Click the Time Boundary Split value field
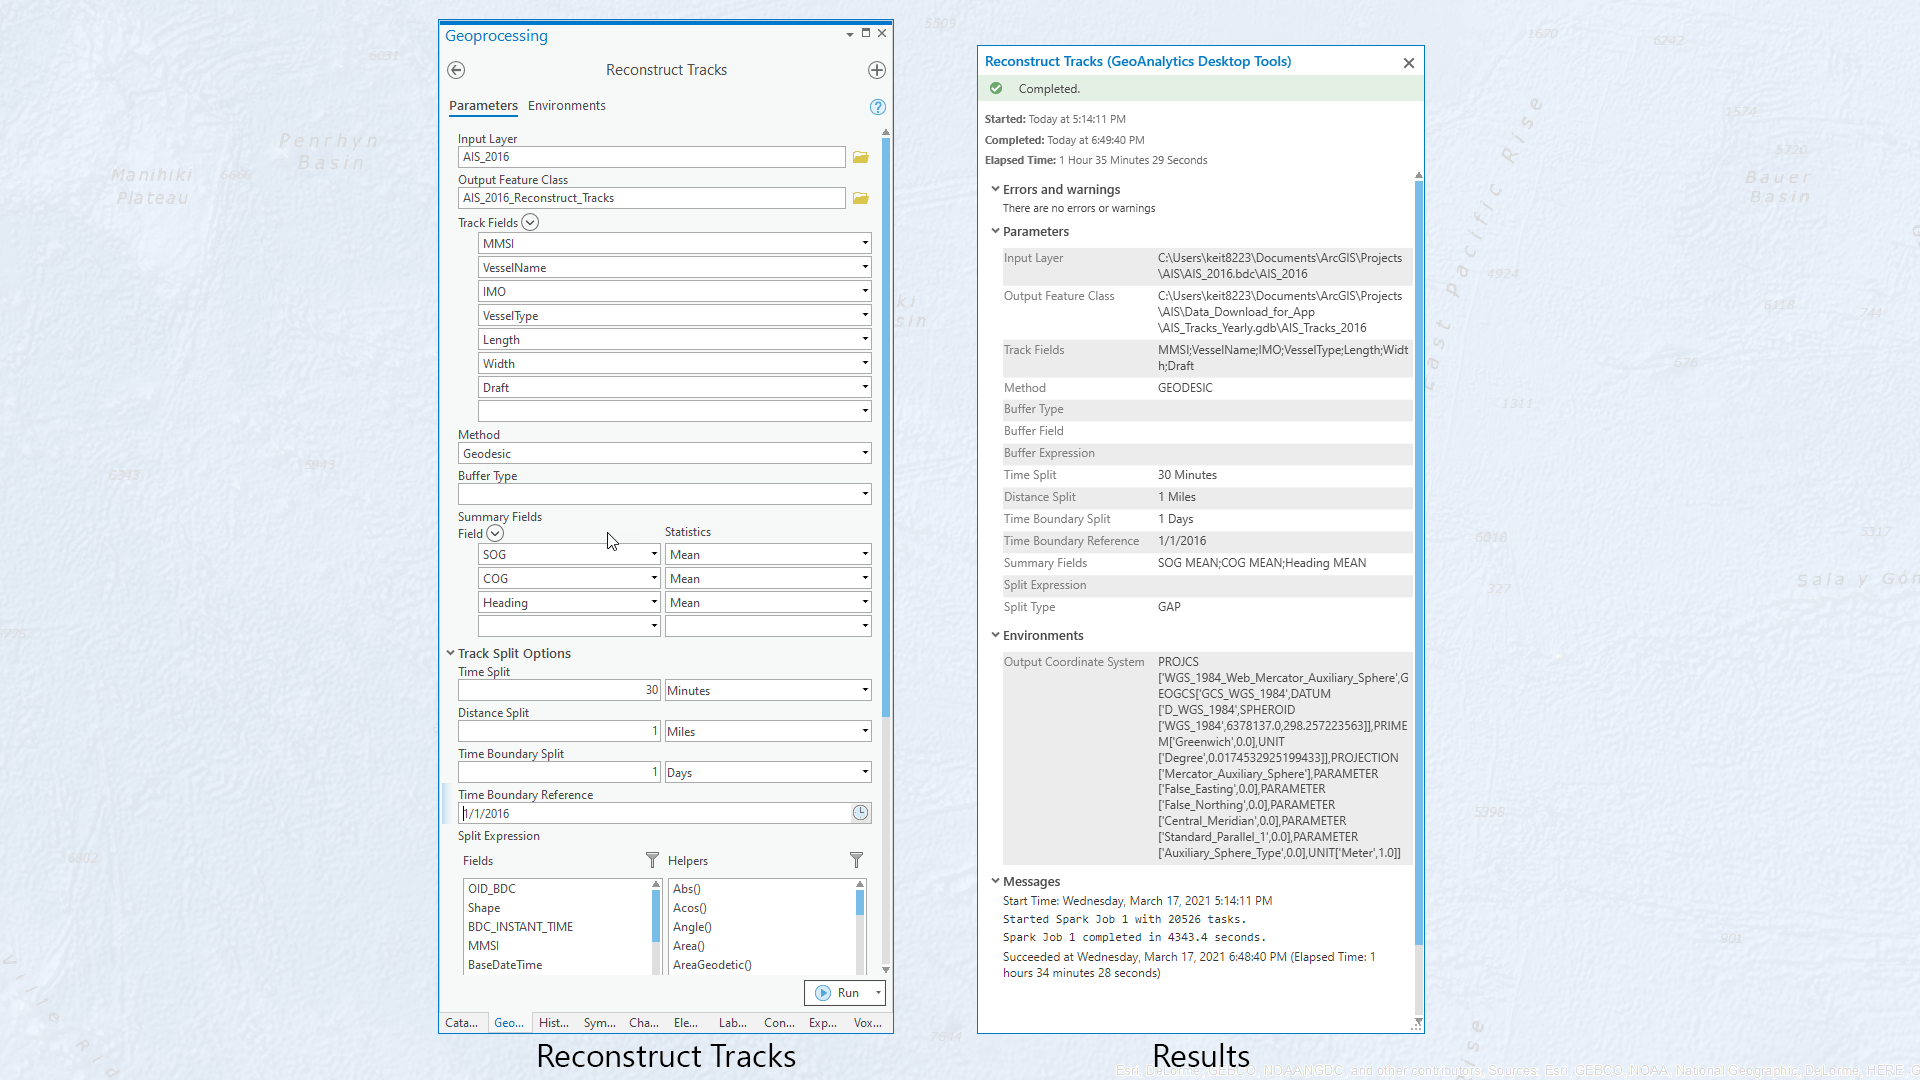Viewport: 1920px width, 1080px height. click(x=559, y=772)
